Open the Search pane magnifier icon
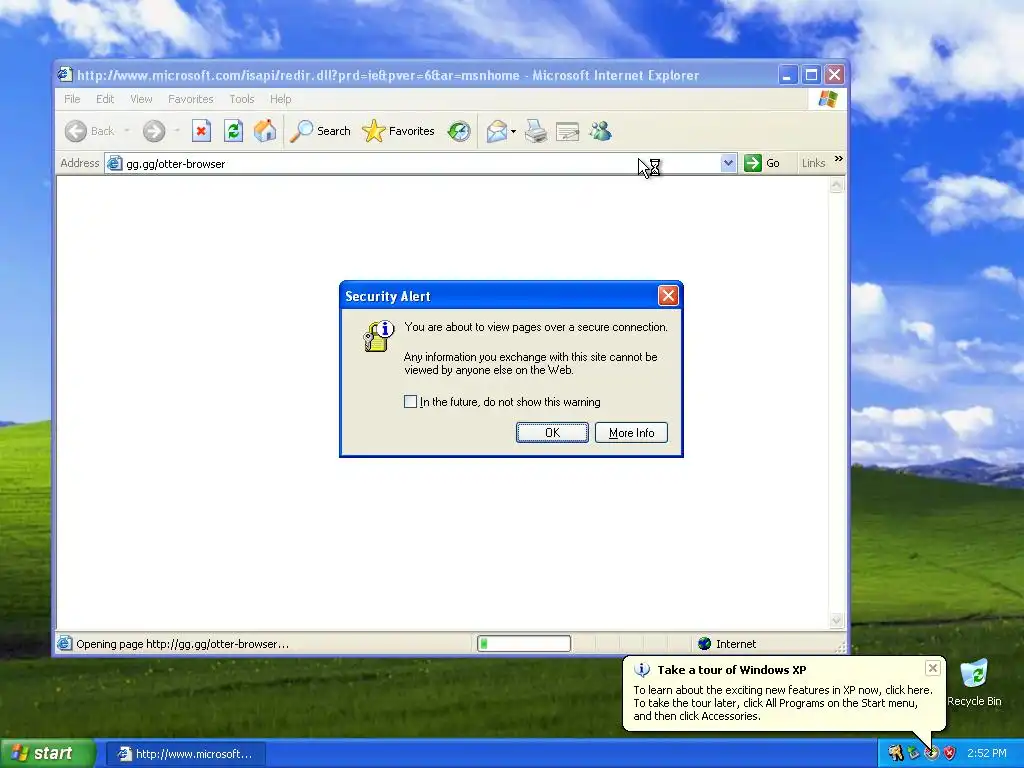Viewport: 1024px width, 768px height. coord(301,131)
